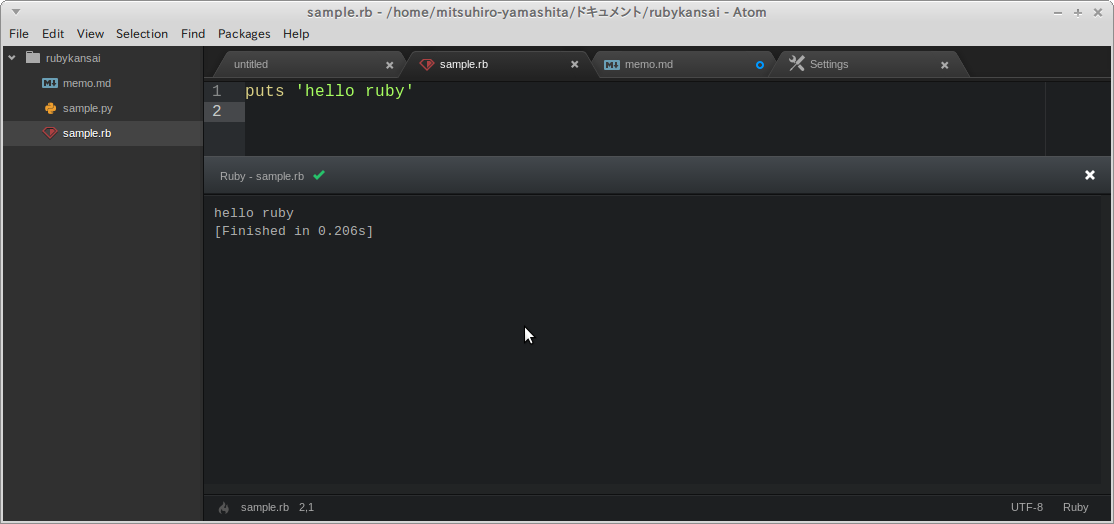Click the '[Finished in 0.206s]' output text
The width and height of the screenshot is (1114, 524).
click(293, 231)
